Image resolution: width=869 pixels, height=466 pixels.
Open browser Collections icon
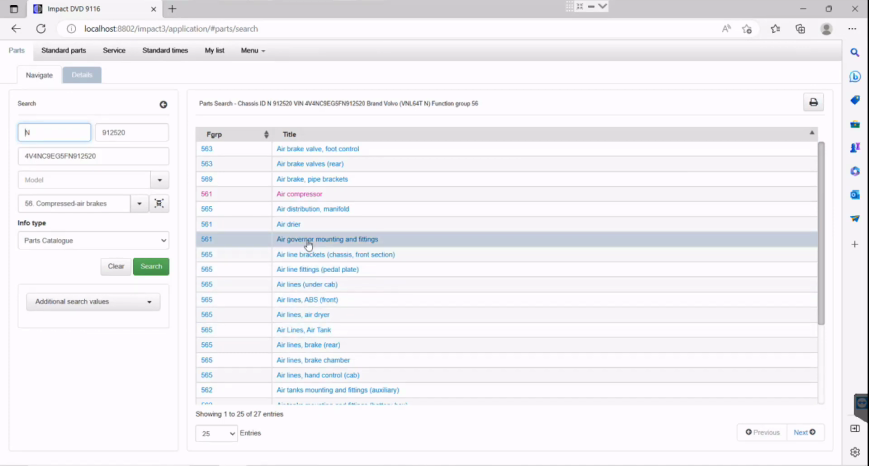tap(801, 29)
